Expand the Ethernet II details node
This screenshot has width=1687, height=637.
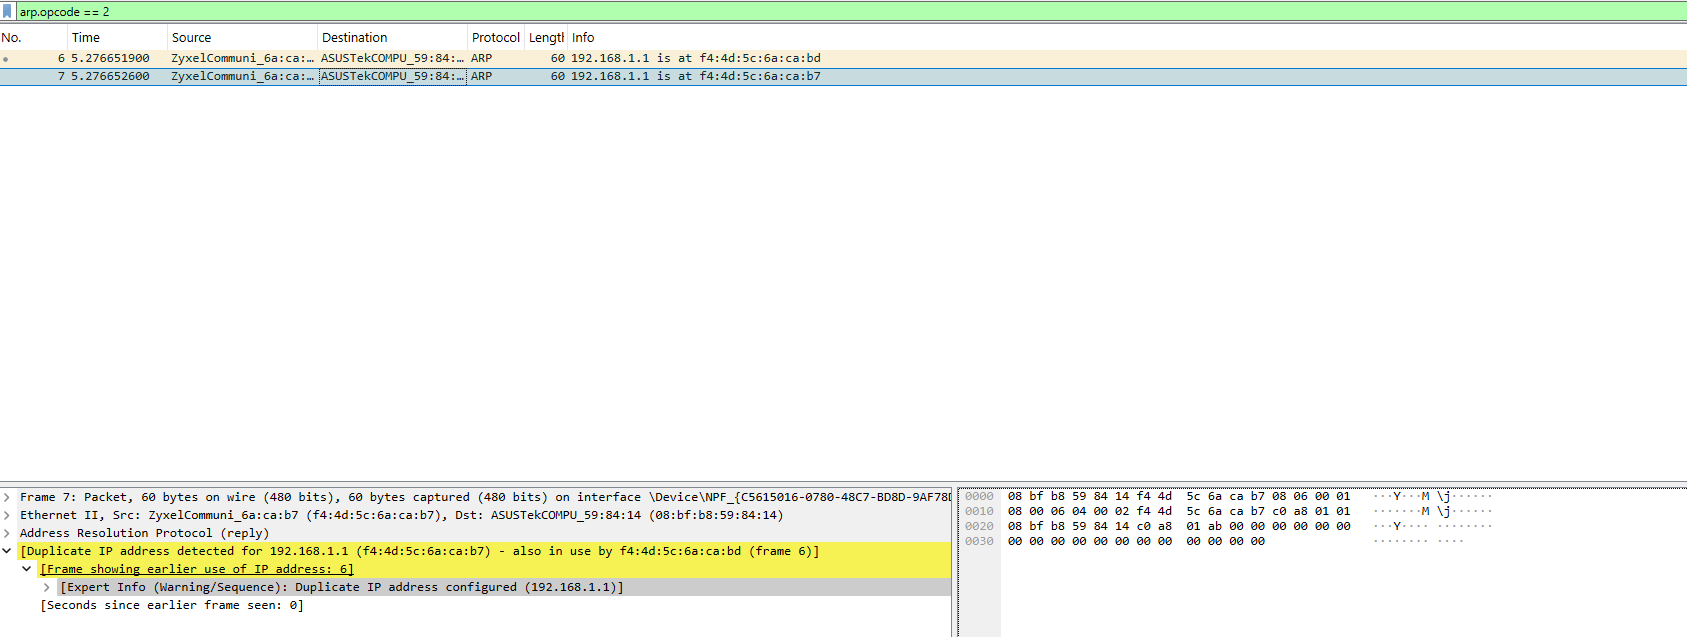[x=7, y=515]
